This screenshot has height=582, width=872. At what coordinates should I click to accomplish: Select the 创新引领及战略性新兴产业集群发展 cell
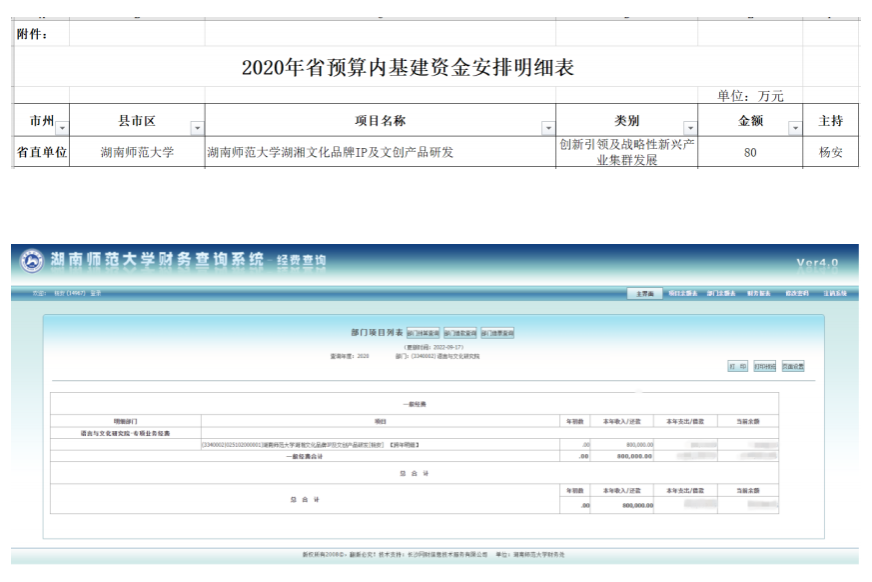(x=627, y=152)
